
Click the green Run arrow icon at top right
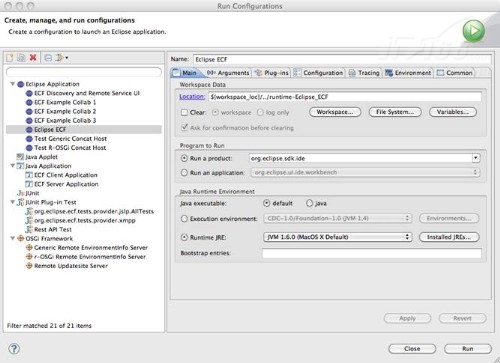coord(473,31)
